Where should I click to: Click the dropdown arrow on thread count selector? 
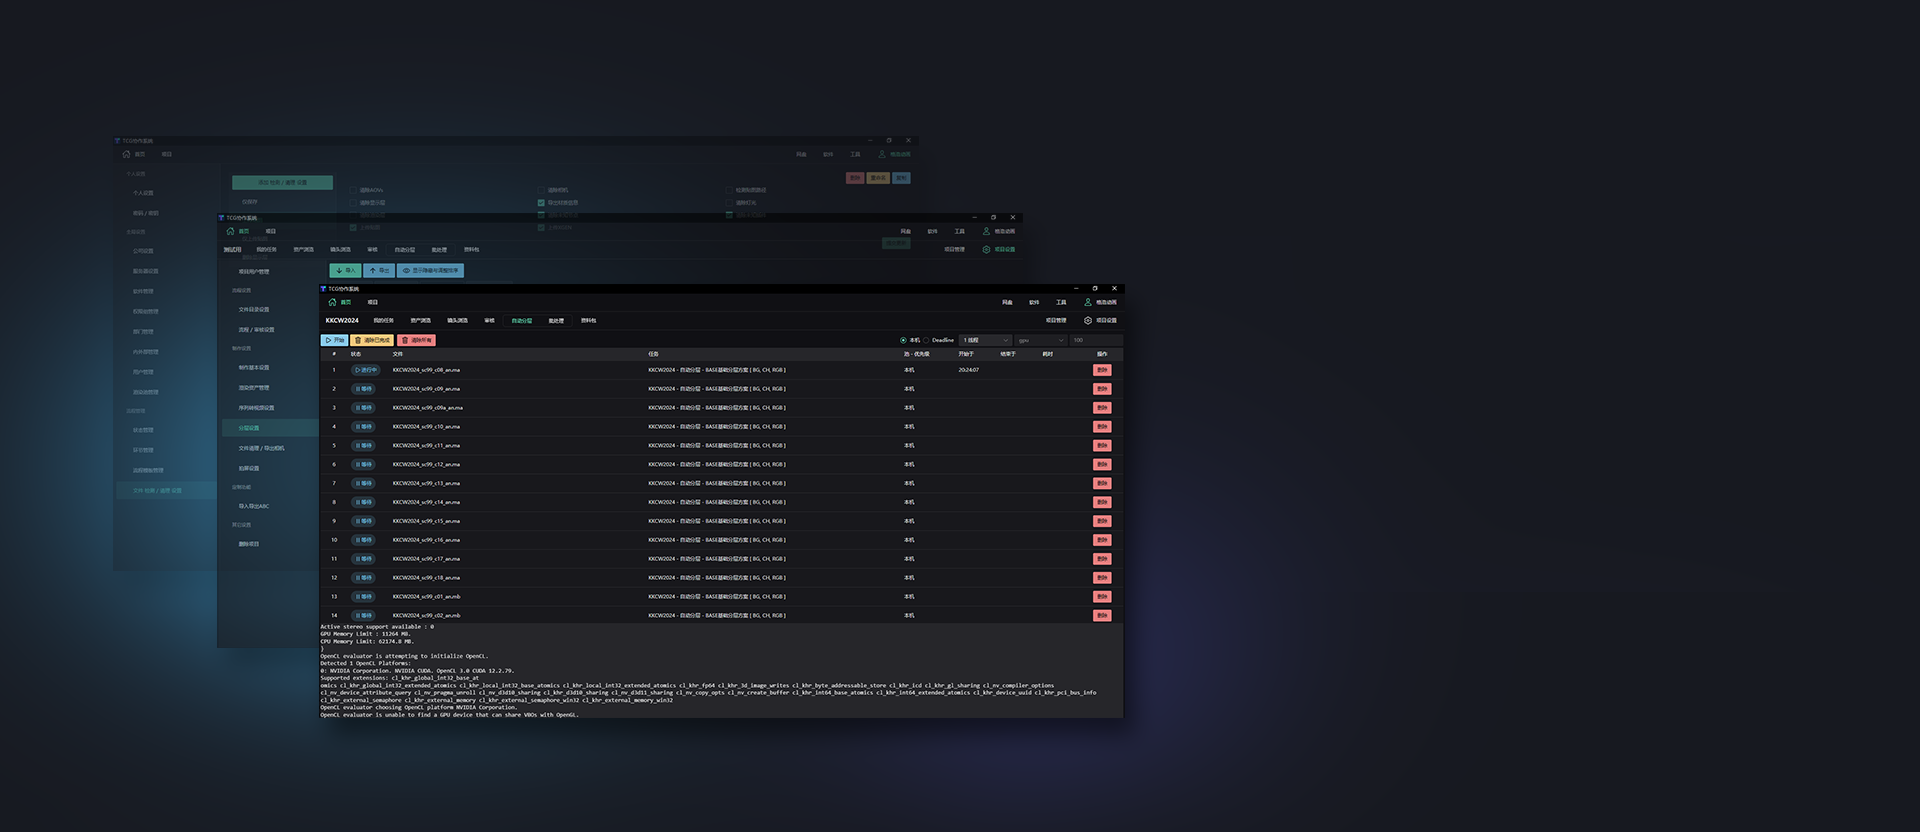(1005, 340)
